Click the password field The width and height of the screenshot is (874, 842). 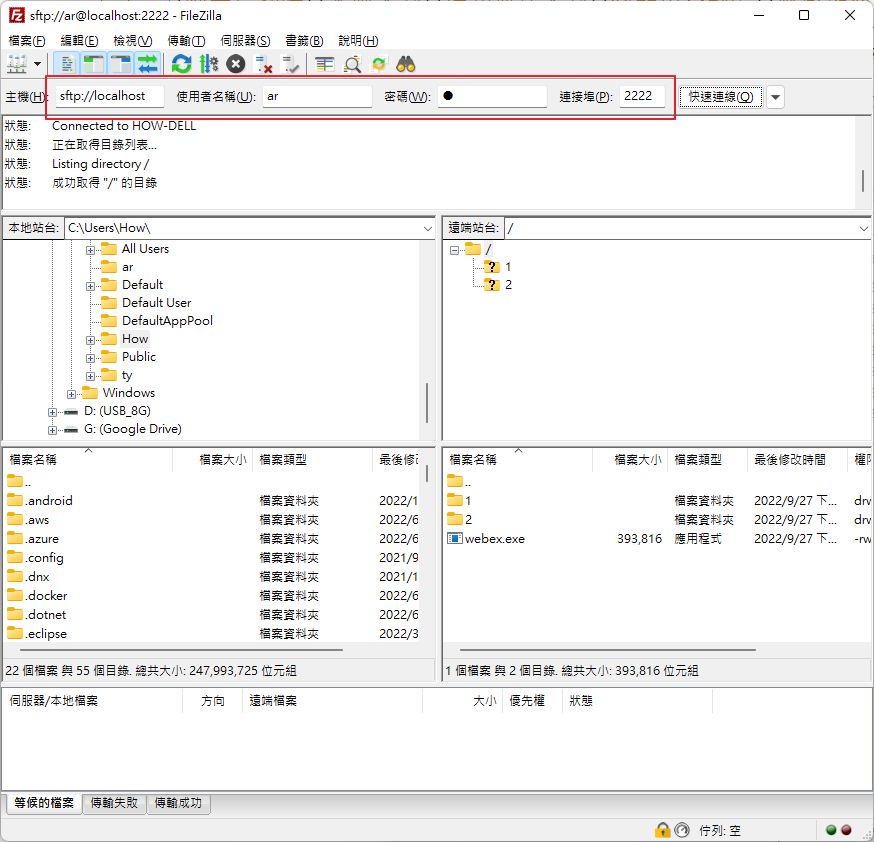click(x=492, y=96)
